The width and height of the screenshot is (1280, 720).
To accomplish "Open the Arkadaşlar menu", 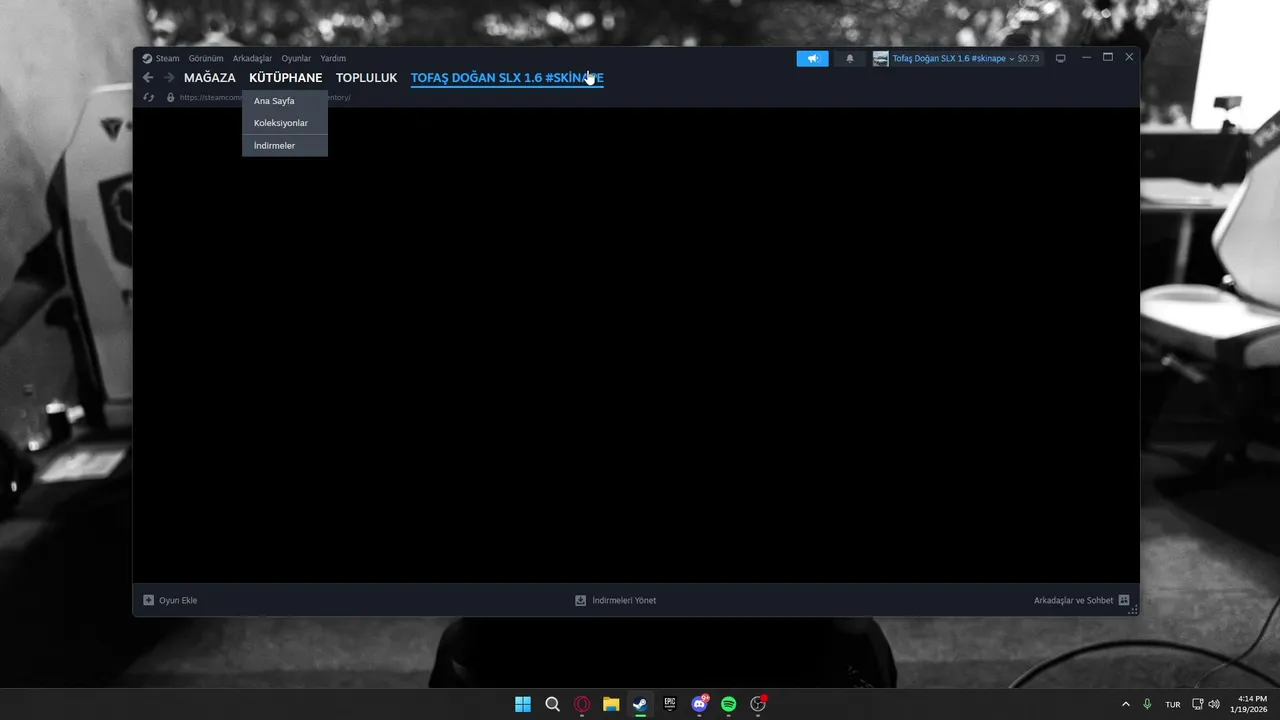I will point(252,58).
